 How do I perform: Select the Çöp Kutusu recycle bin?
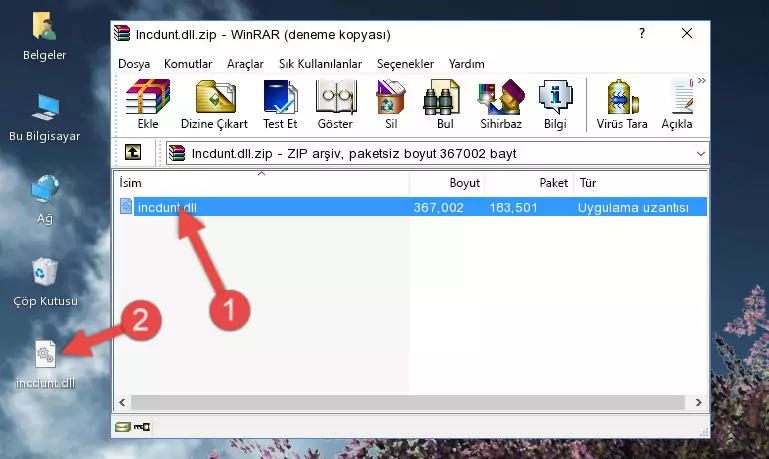45,282
